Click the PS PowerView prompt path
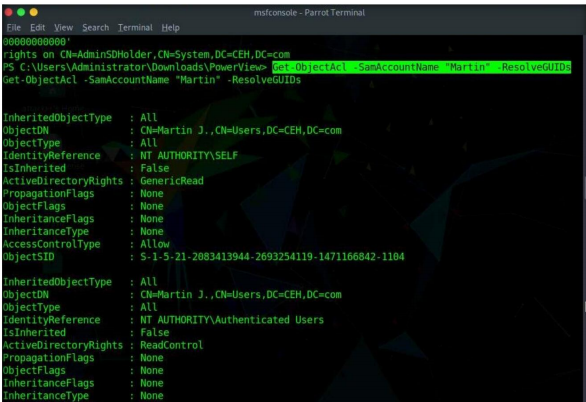Viewport: 586px width, 402px height. 135,67
